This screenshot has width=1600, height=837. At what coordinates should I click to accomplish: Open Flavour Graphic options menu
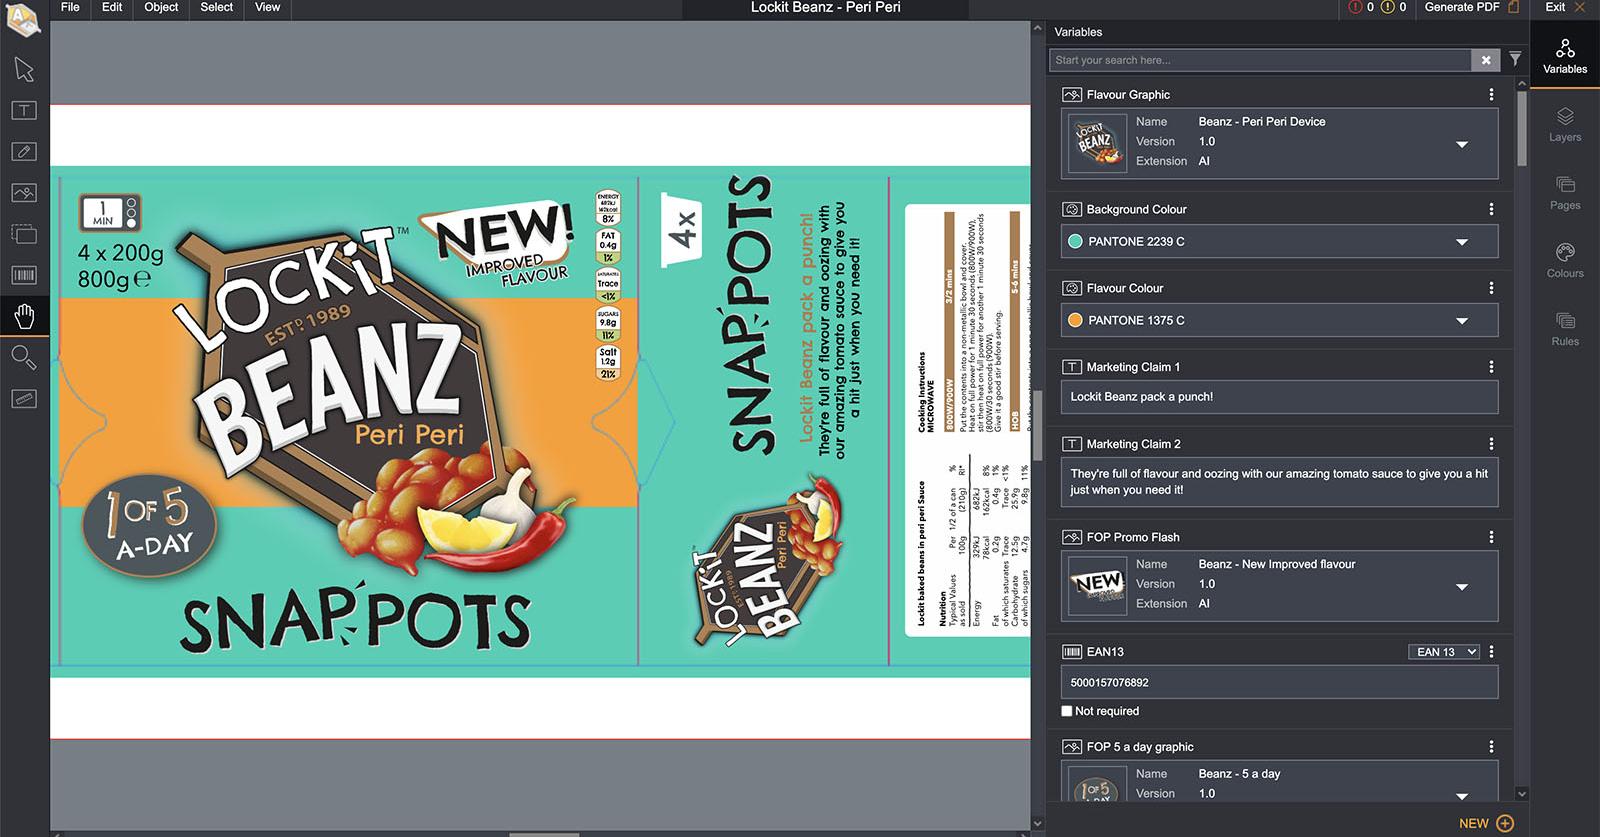[x=1491, y=94]
